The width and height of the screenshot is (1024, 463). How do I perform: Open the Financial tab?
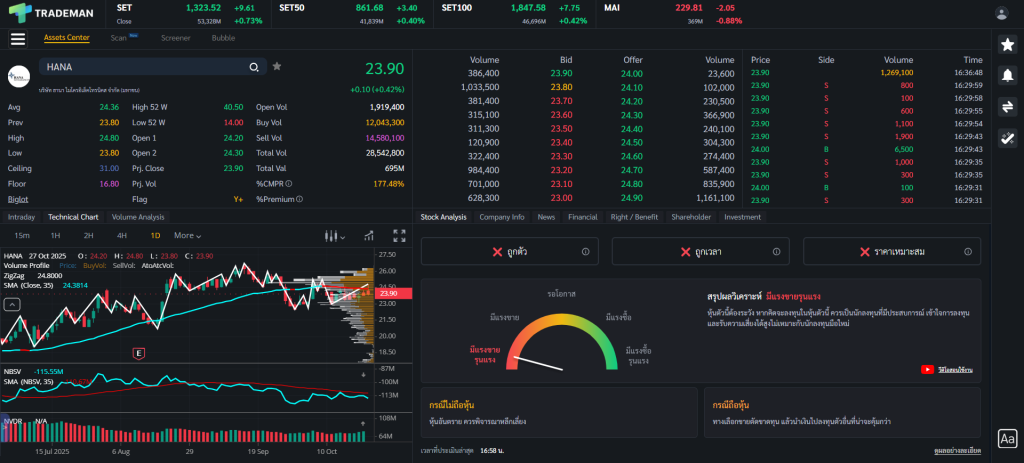coord(582,216)
